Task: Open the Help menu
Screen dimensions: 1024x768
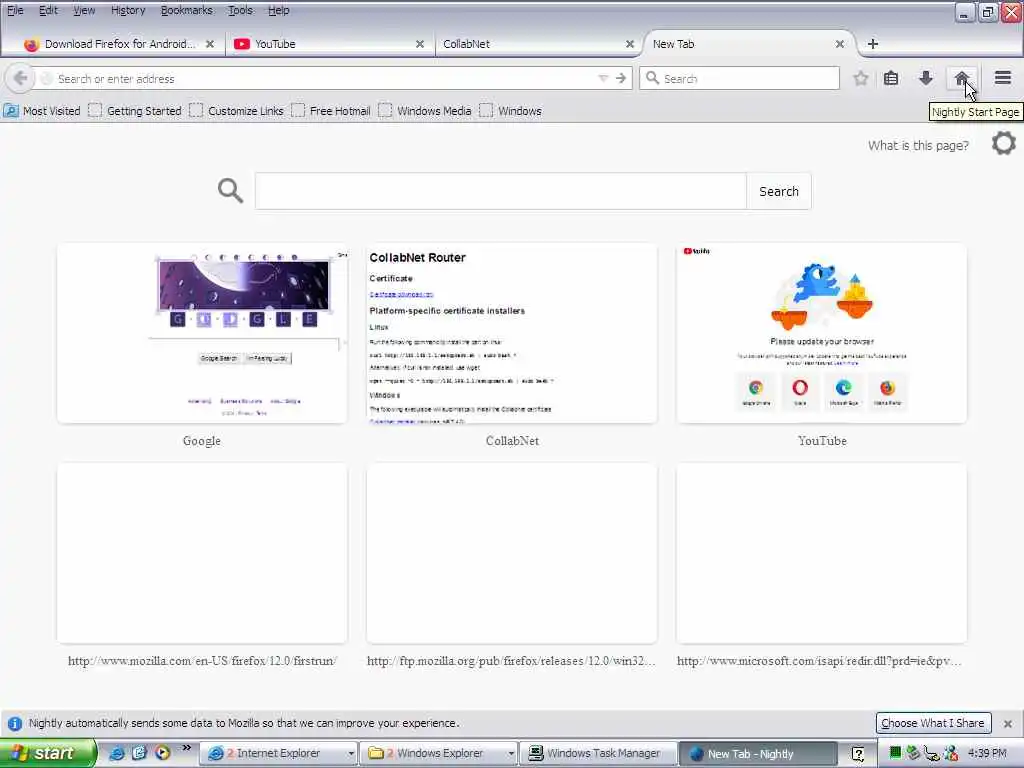Action: (x=278, y=10)
